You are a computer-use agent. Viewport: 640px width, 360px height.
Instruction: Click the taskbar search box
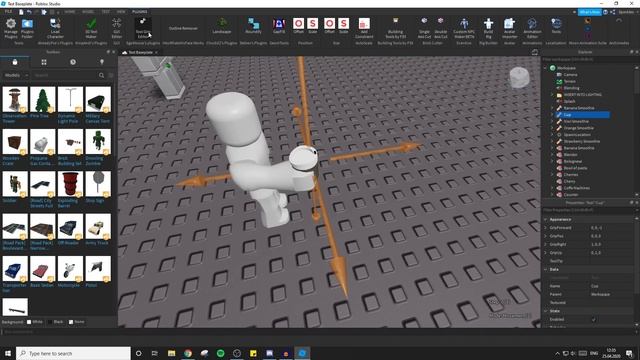(x=73, y=353)
